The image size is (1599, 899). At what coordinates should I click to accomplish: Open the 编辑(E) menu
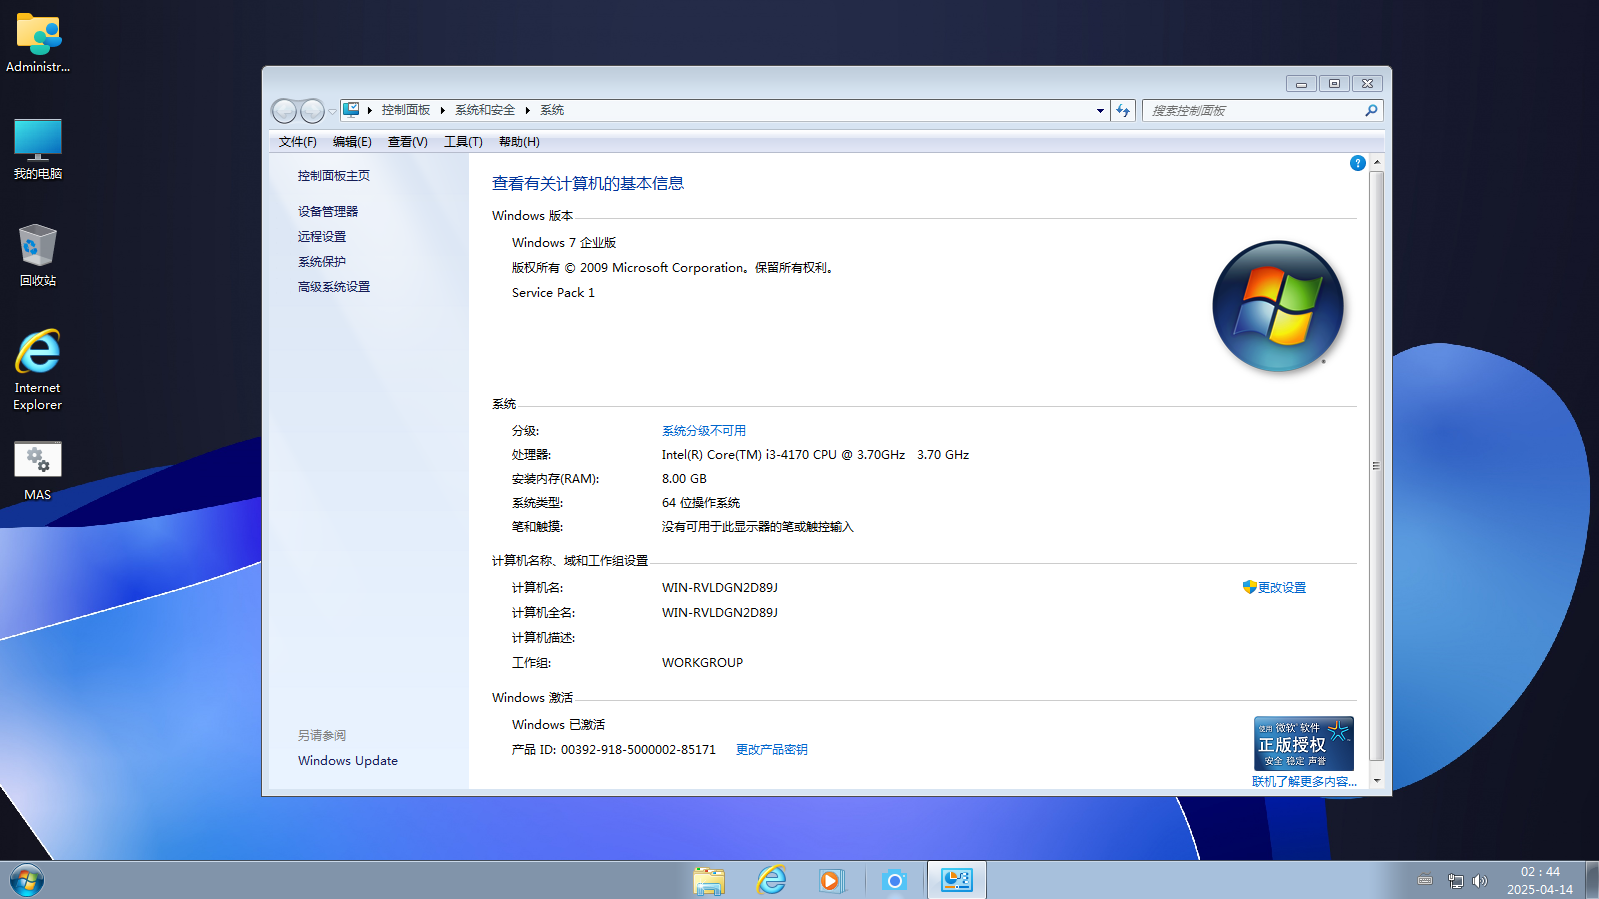point(352,142)
